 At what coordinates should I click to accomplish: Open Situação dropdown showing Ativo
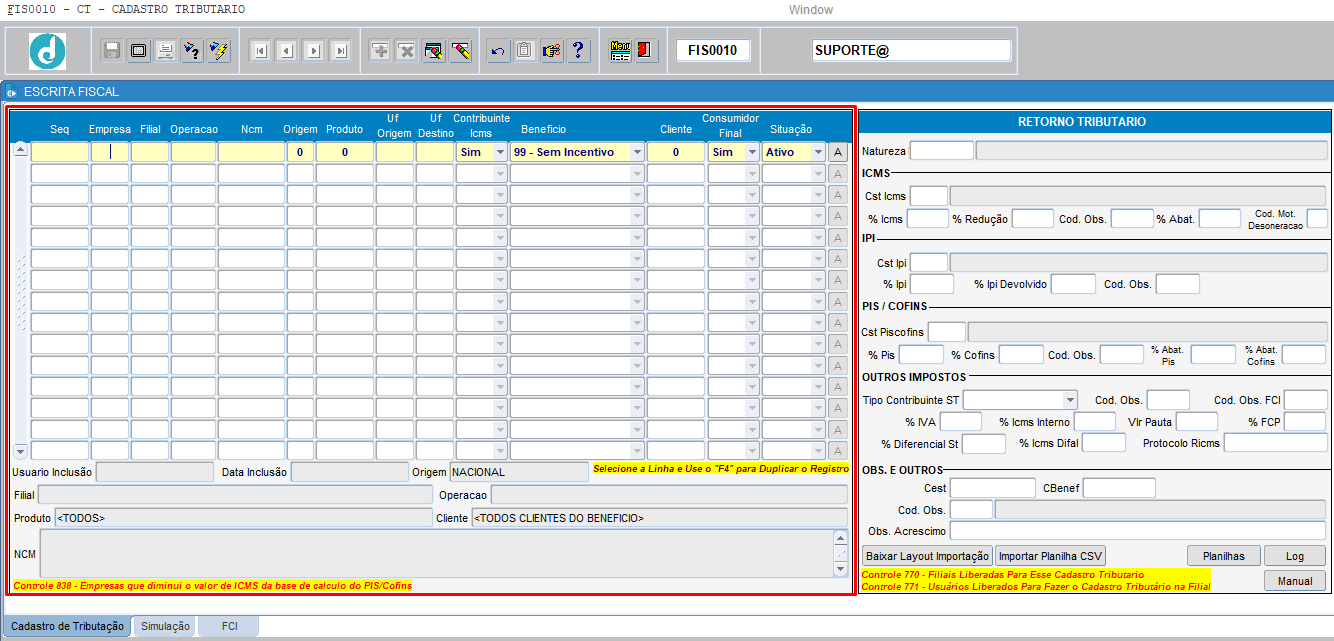click(818, 152)
